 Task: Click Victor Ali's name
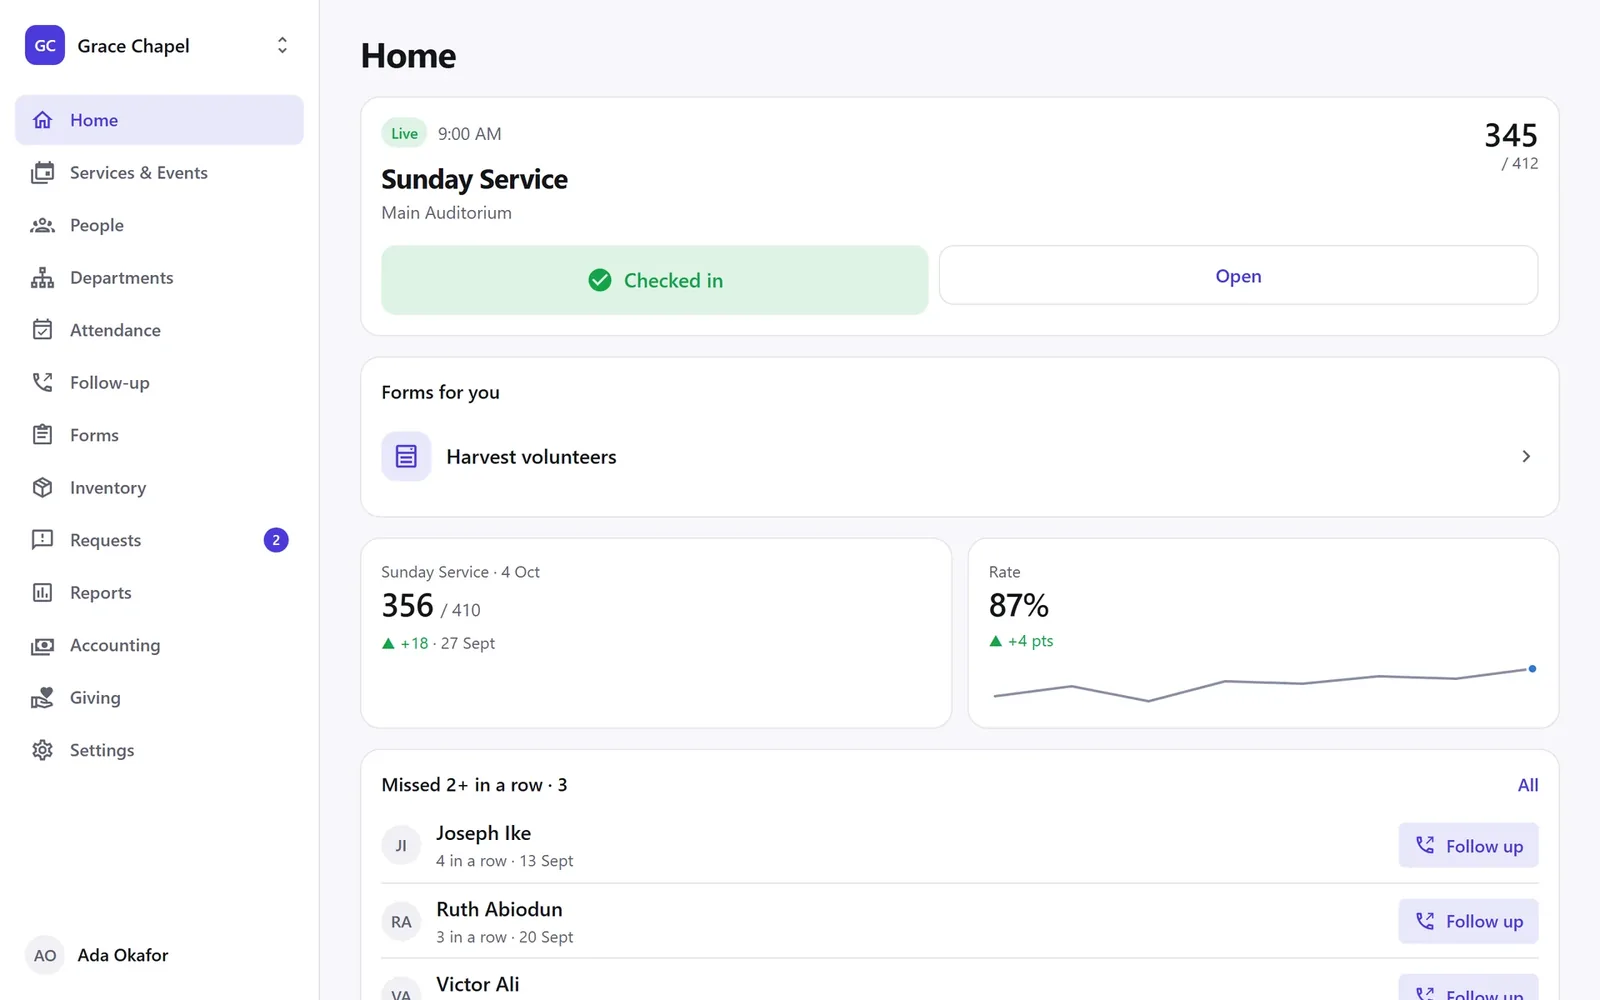[478, 984]
